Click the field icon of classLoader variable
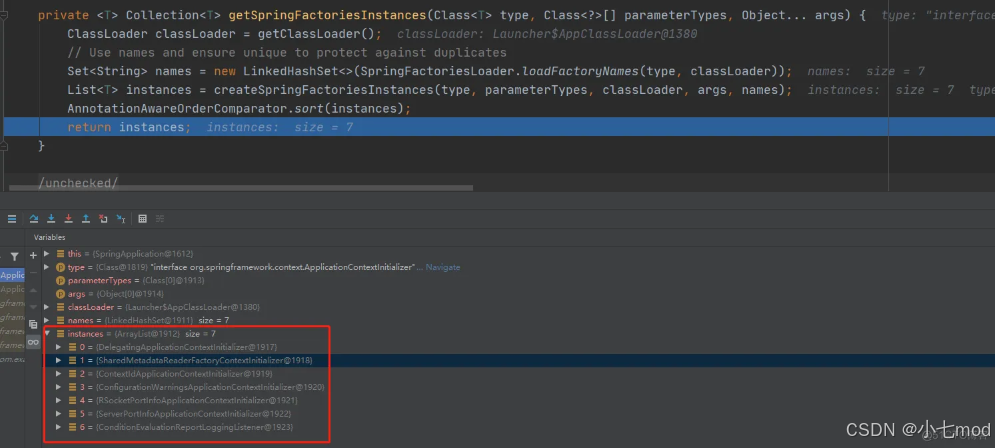 60,307
